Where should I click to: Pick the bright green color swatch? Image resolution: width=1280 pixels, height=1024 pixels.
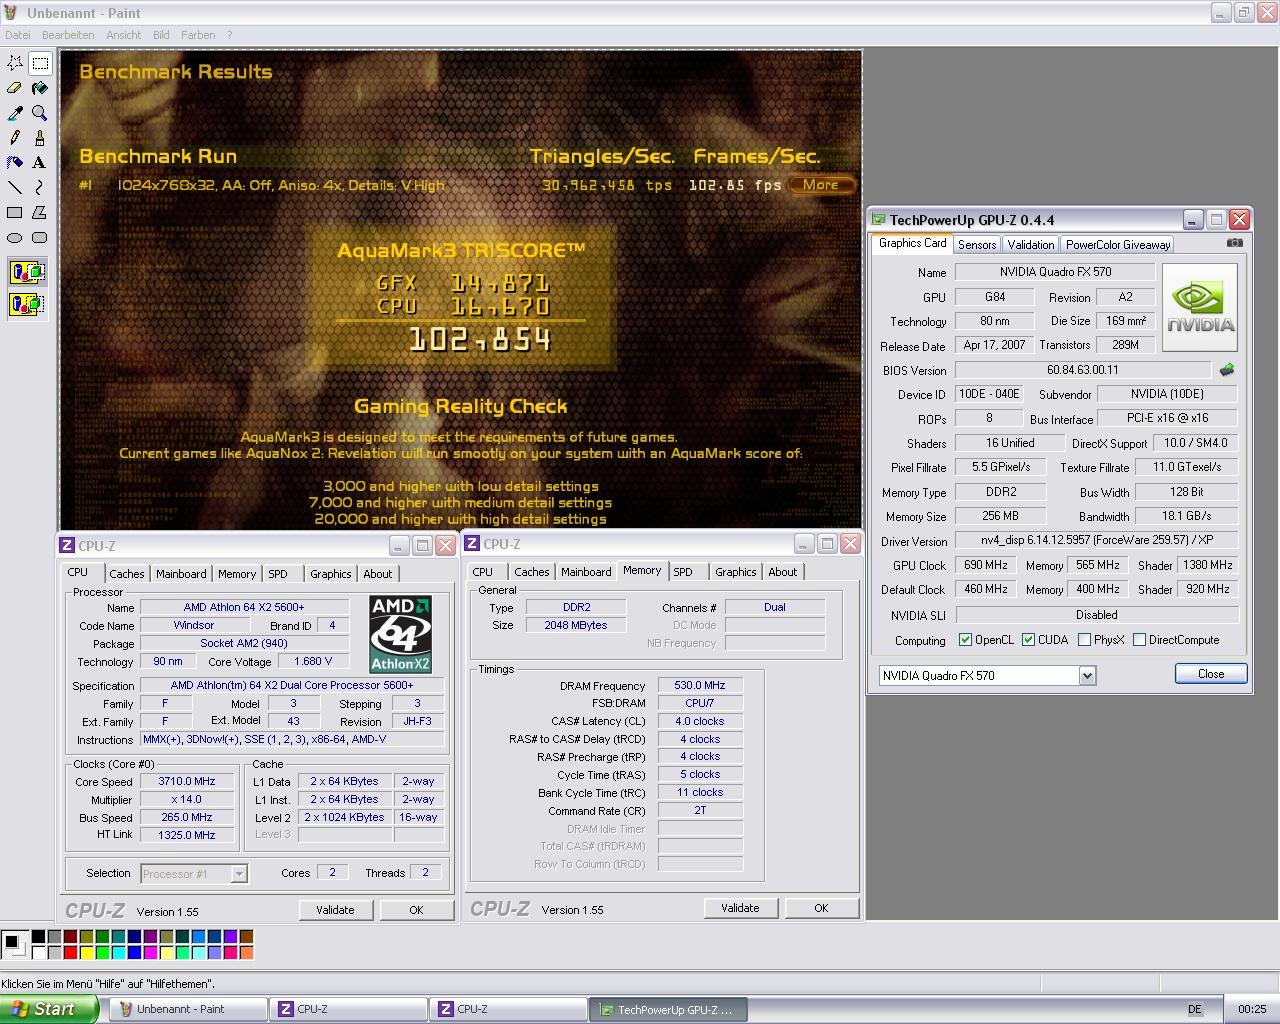click(102, 953)
